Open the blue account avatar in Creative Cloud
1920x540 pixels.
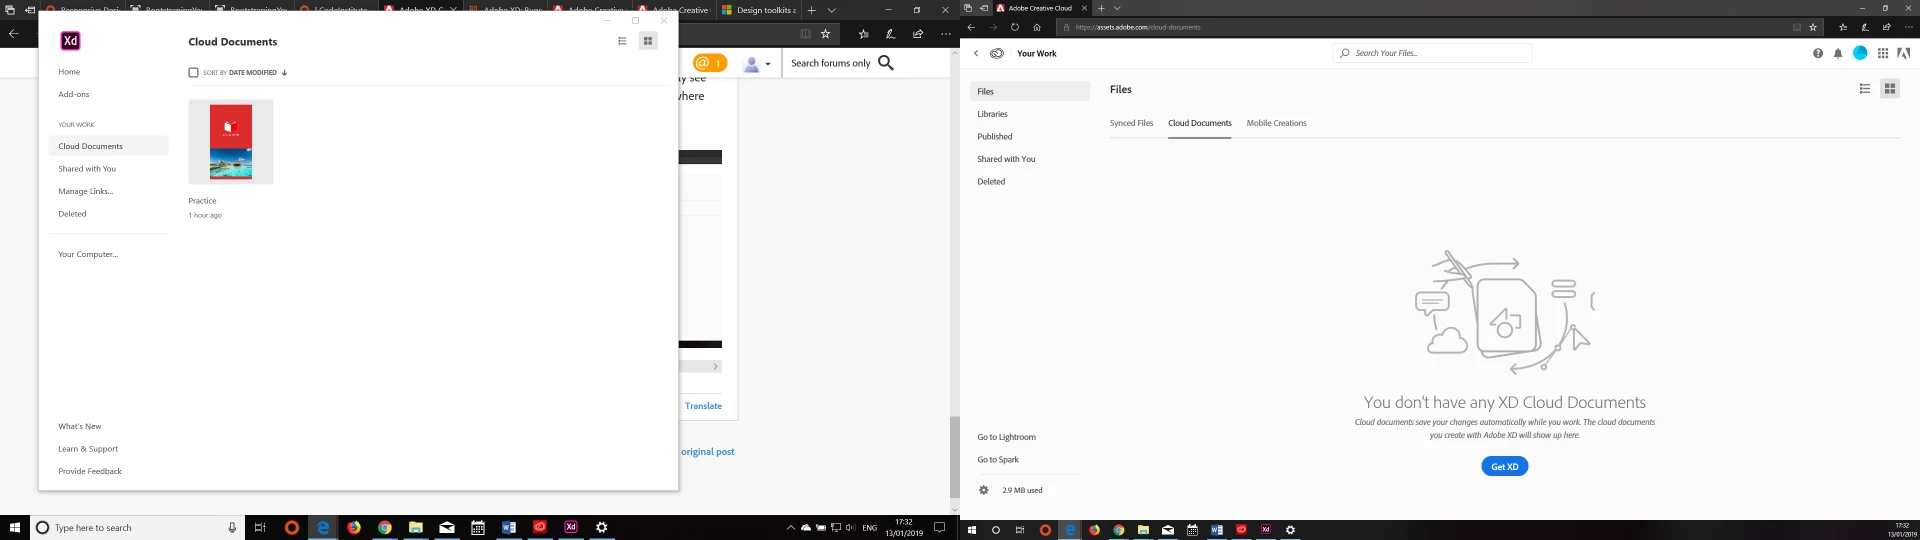tap(1860, 53)
